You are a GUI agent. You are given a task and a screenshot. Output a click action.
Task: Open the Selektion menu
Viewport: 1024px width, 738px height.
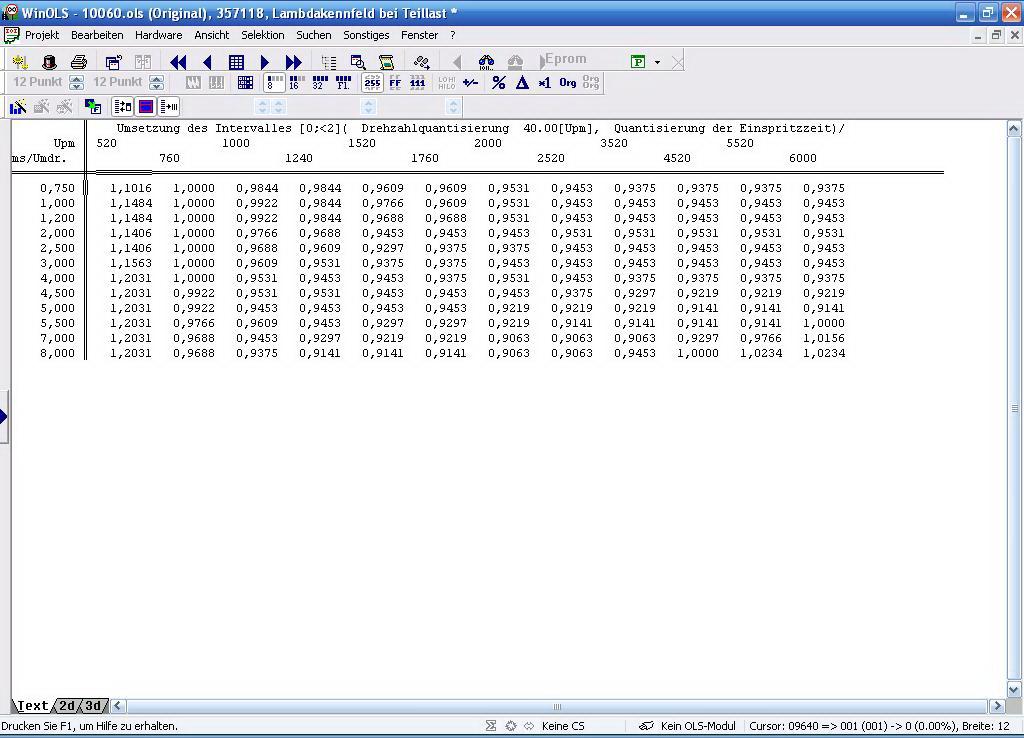(x=263, y=35)
